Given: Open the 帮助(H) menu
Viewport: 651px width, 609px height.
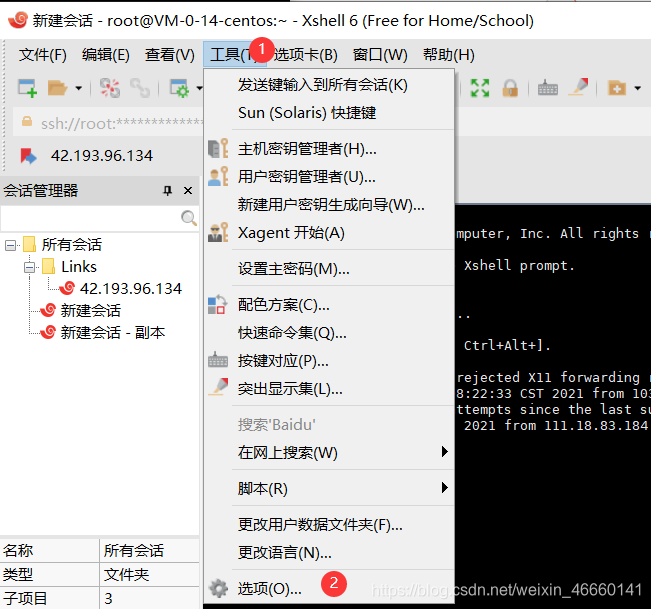Looking at the screenshot, I should 449,55.
